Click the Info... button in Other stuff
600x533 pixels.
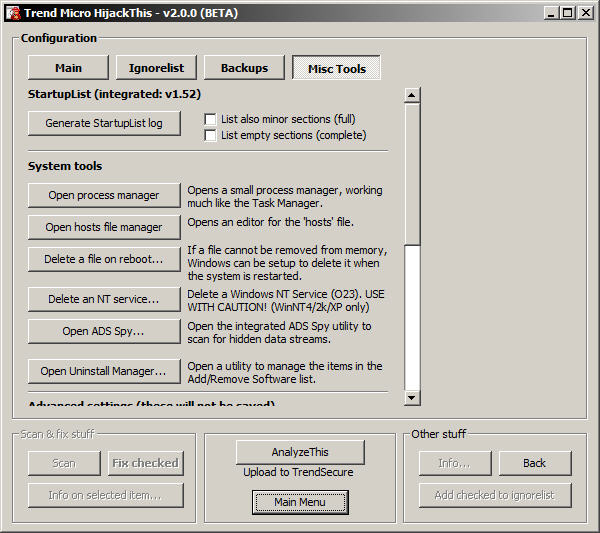point(455,463)
